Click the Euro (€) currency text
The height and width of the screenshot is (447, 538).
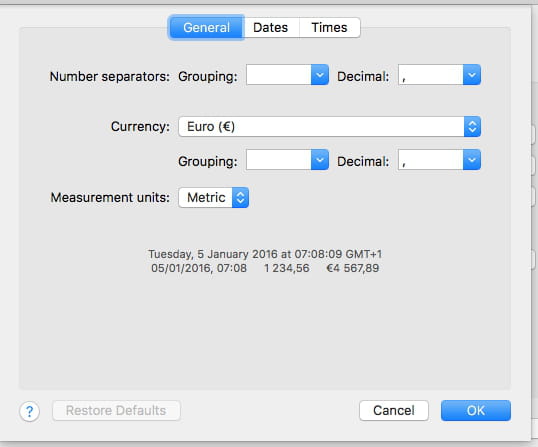[x=211, y=127]
